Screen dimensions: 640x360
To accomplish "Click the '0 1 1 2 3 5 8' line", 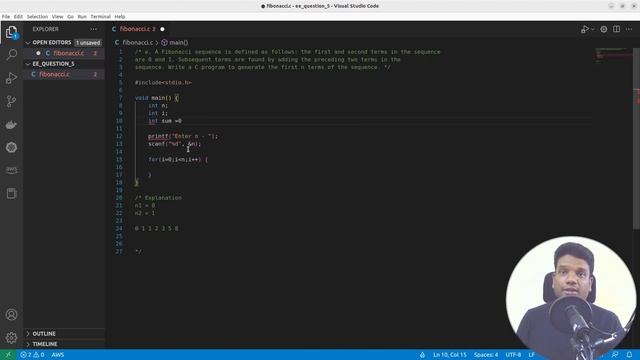I will [x=156, y=229].
